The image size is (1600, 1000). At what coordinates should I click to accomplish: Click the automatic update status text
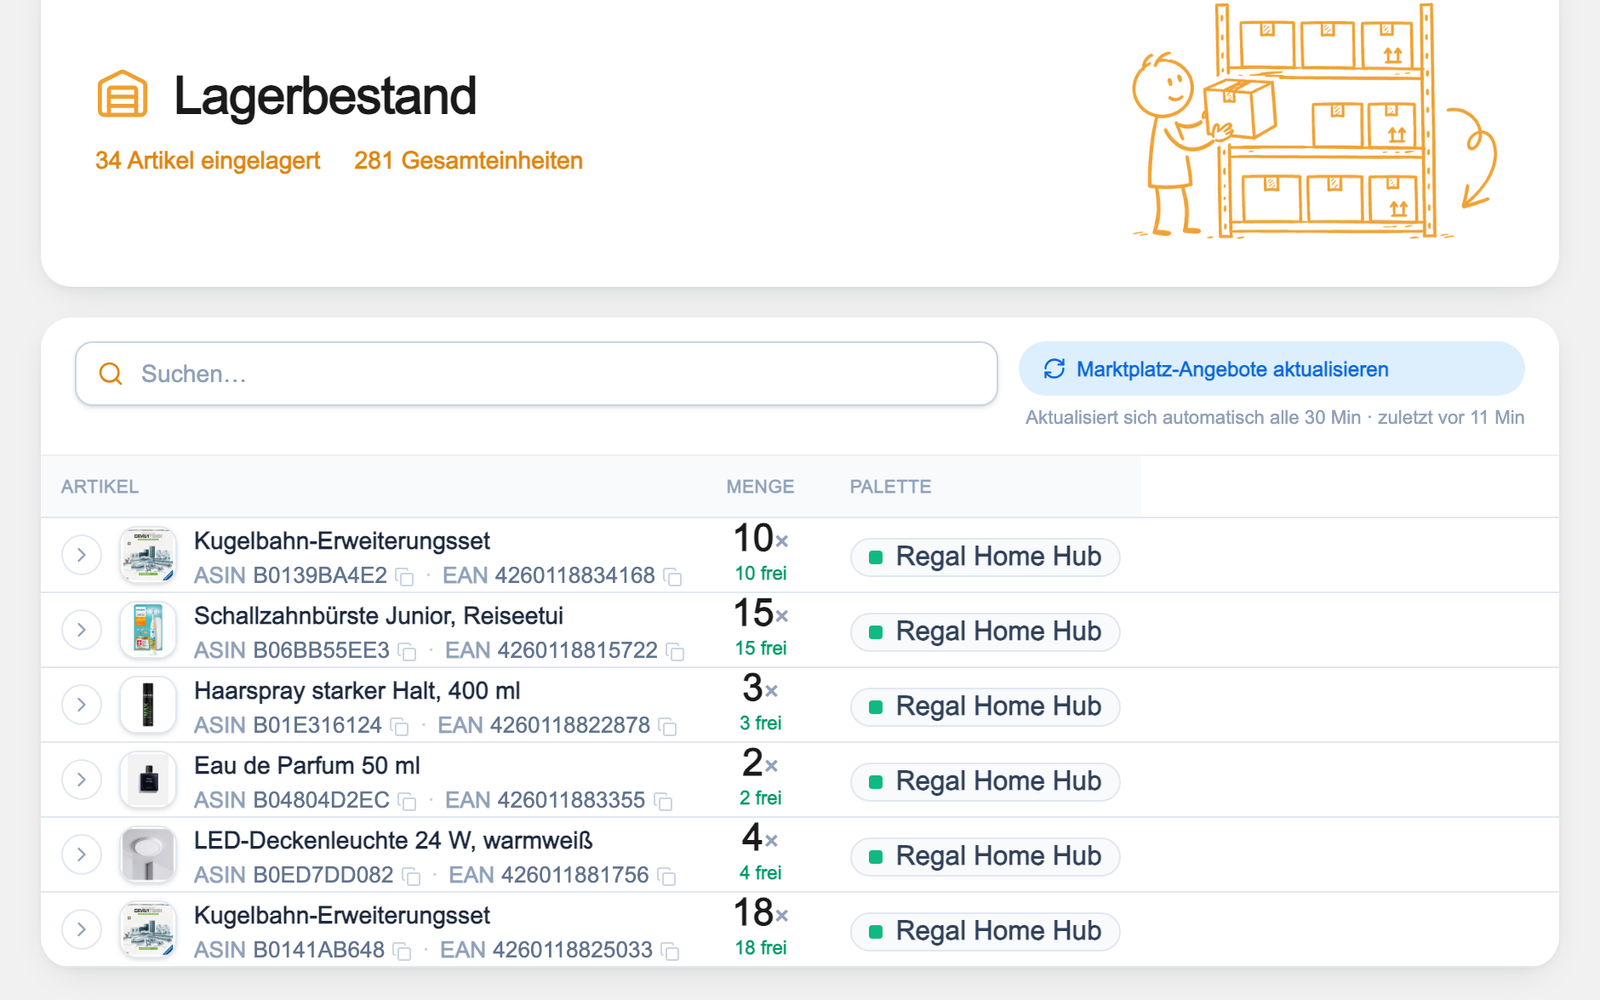point(1275,418)
